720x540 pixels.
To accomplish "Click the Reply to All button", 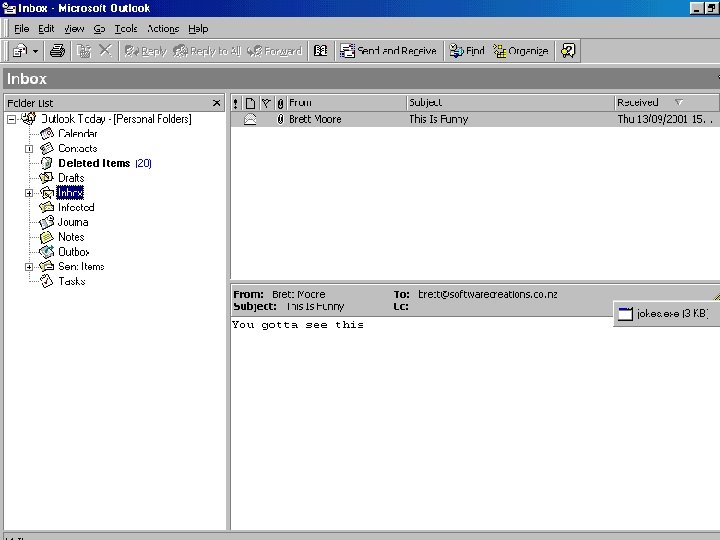I will pyautogui.click(x=207, y=51).
